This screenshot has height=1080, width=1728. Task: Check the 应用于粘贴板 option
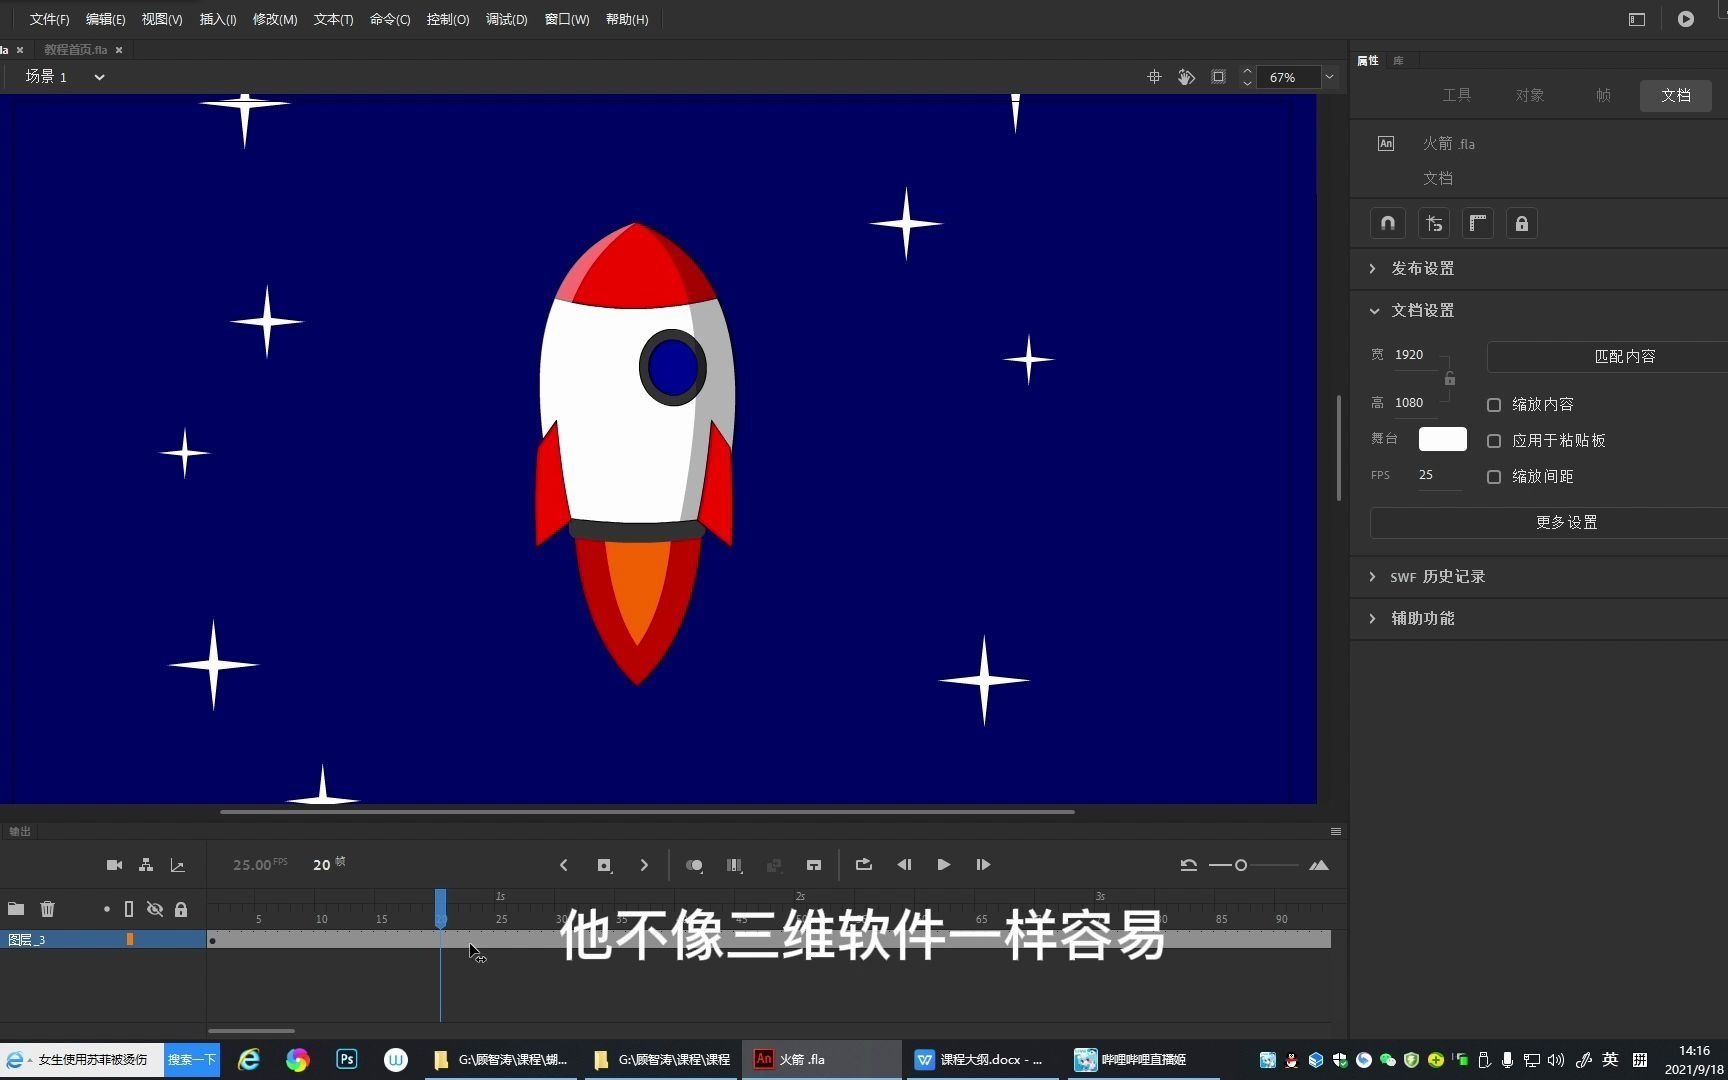[x=1494, y=440]
